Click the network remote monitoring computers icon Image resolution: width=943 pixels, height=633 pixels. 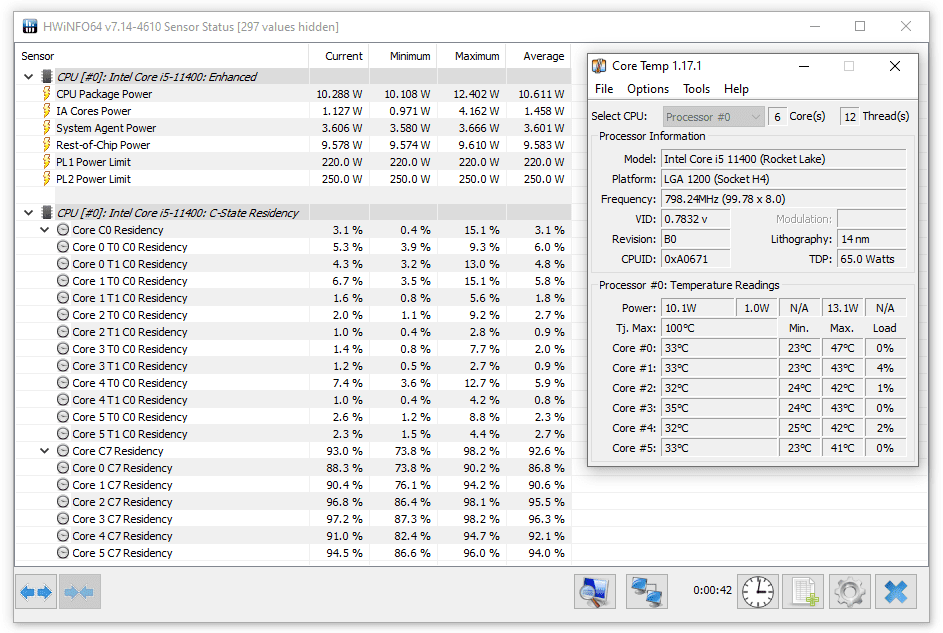pos(647,592)
